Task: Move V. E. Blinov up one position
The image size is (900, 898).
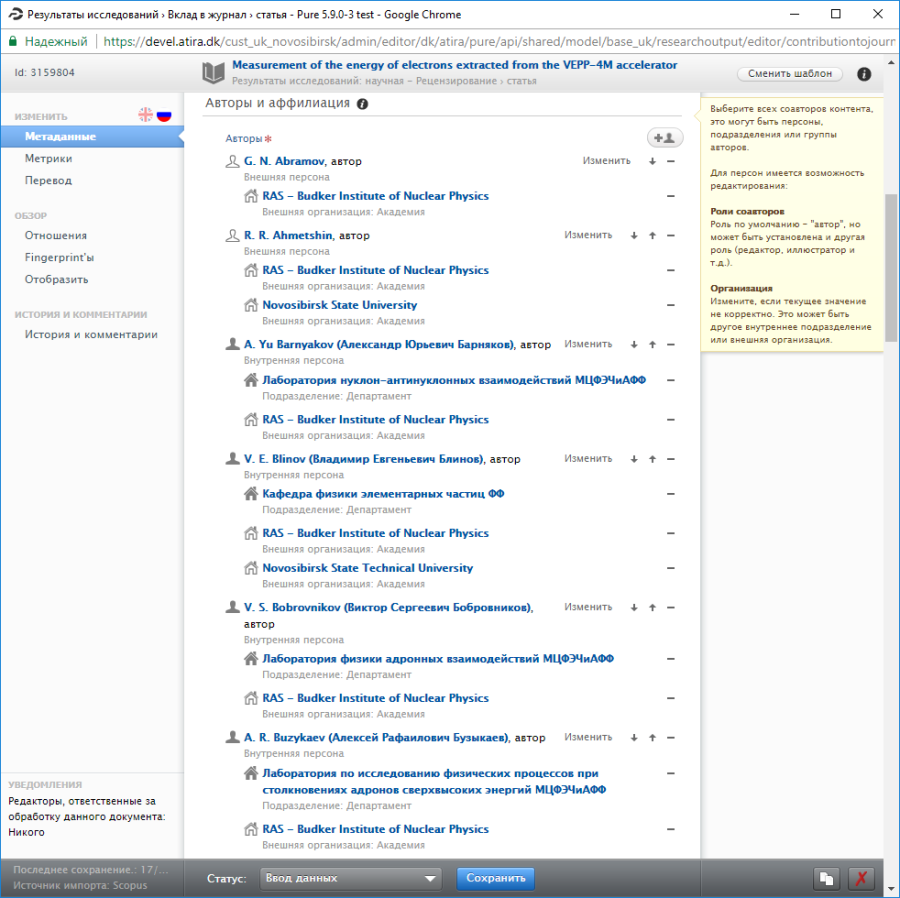Action: (653, 459)
